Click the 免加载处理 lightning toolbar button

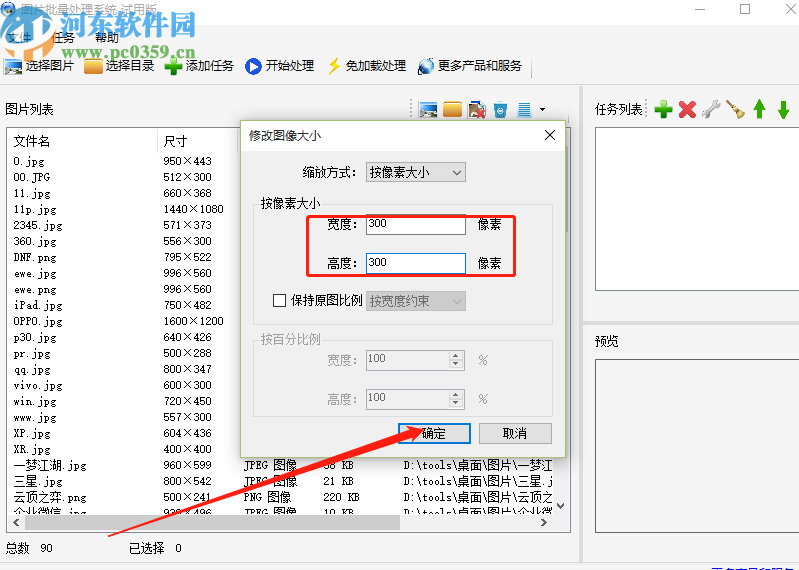pos(367,66)
